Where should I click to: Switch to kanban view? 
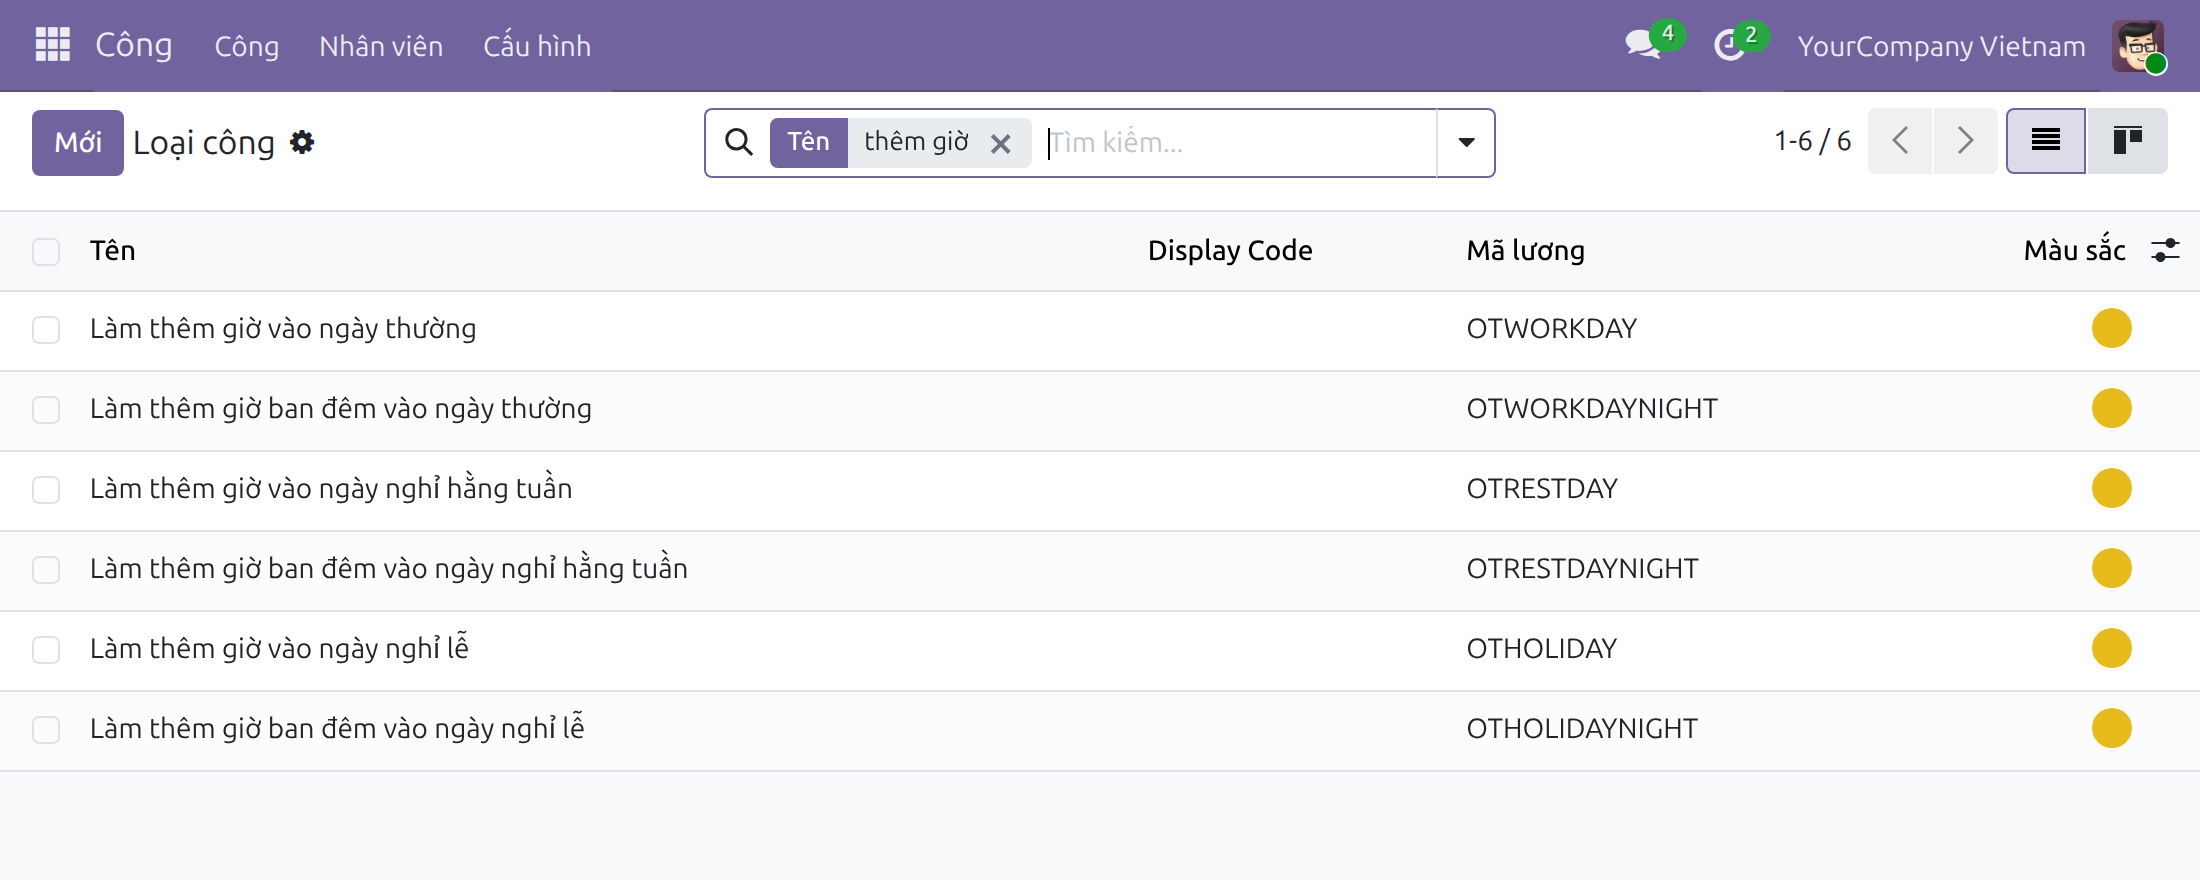click(2127, 141)
